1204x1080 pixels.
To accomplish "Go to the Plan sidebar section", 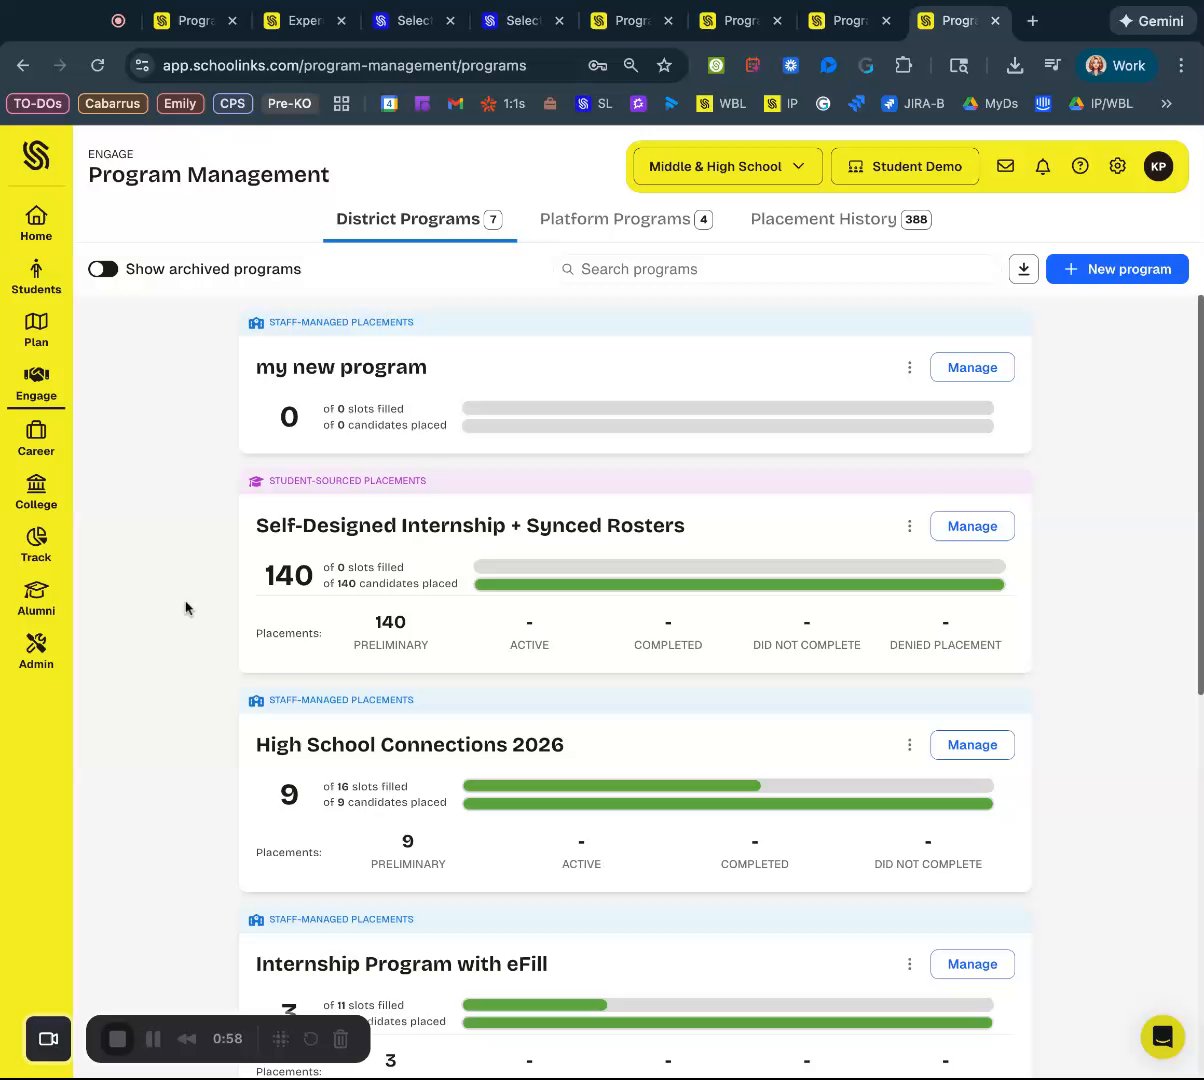I will [x=36, y=329].
